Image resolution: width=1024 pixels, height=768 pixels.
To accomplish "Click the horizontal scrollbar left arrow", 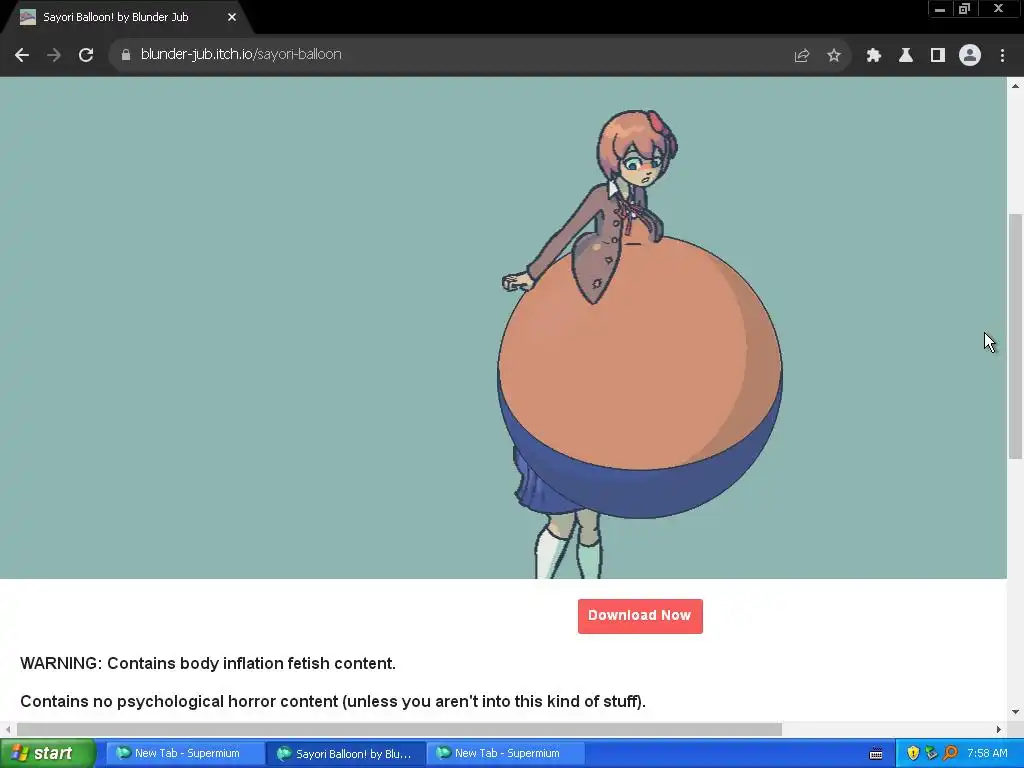I will coord(8,729).
